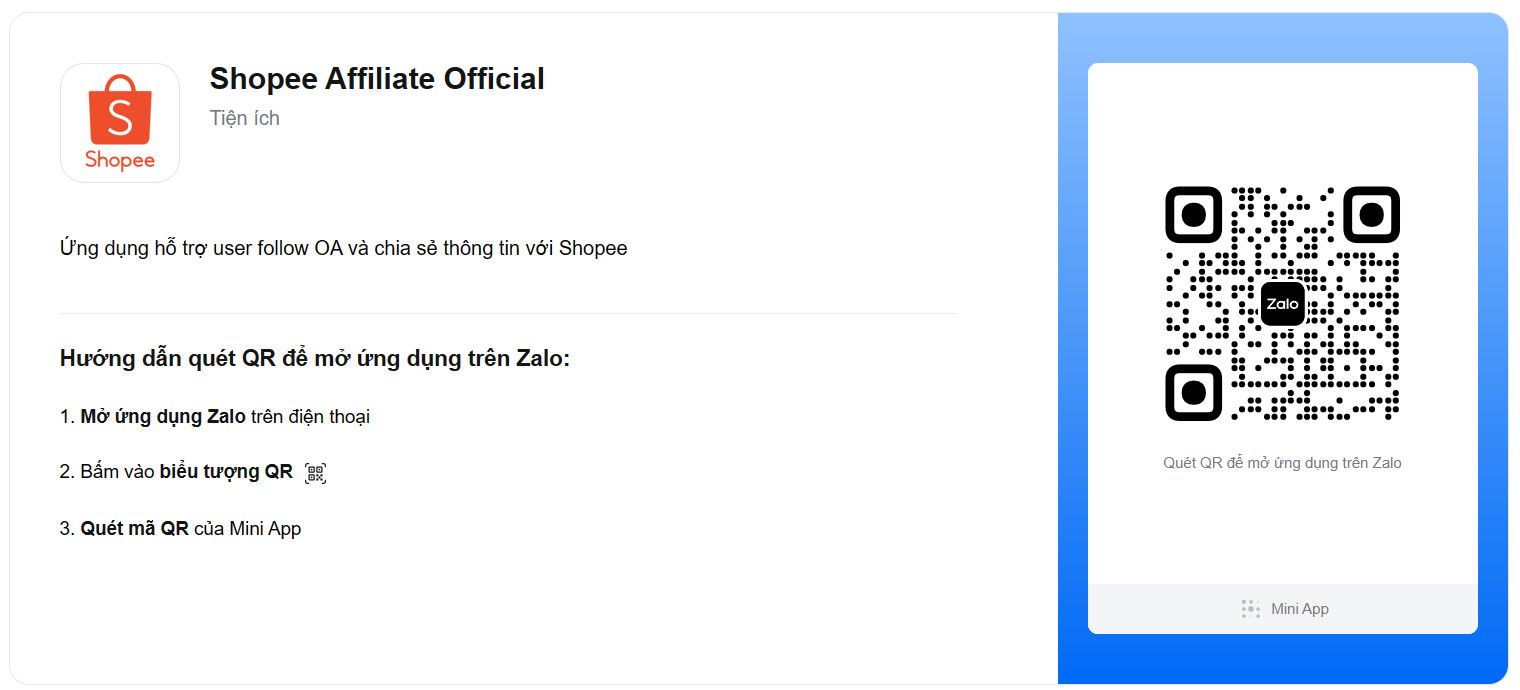1520x690 pixels.
Task: Click the Zalo logo in QR center
Action: [1282, 304]
